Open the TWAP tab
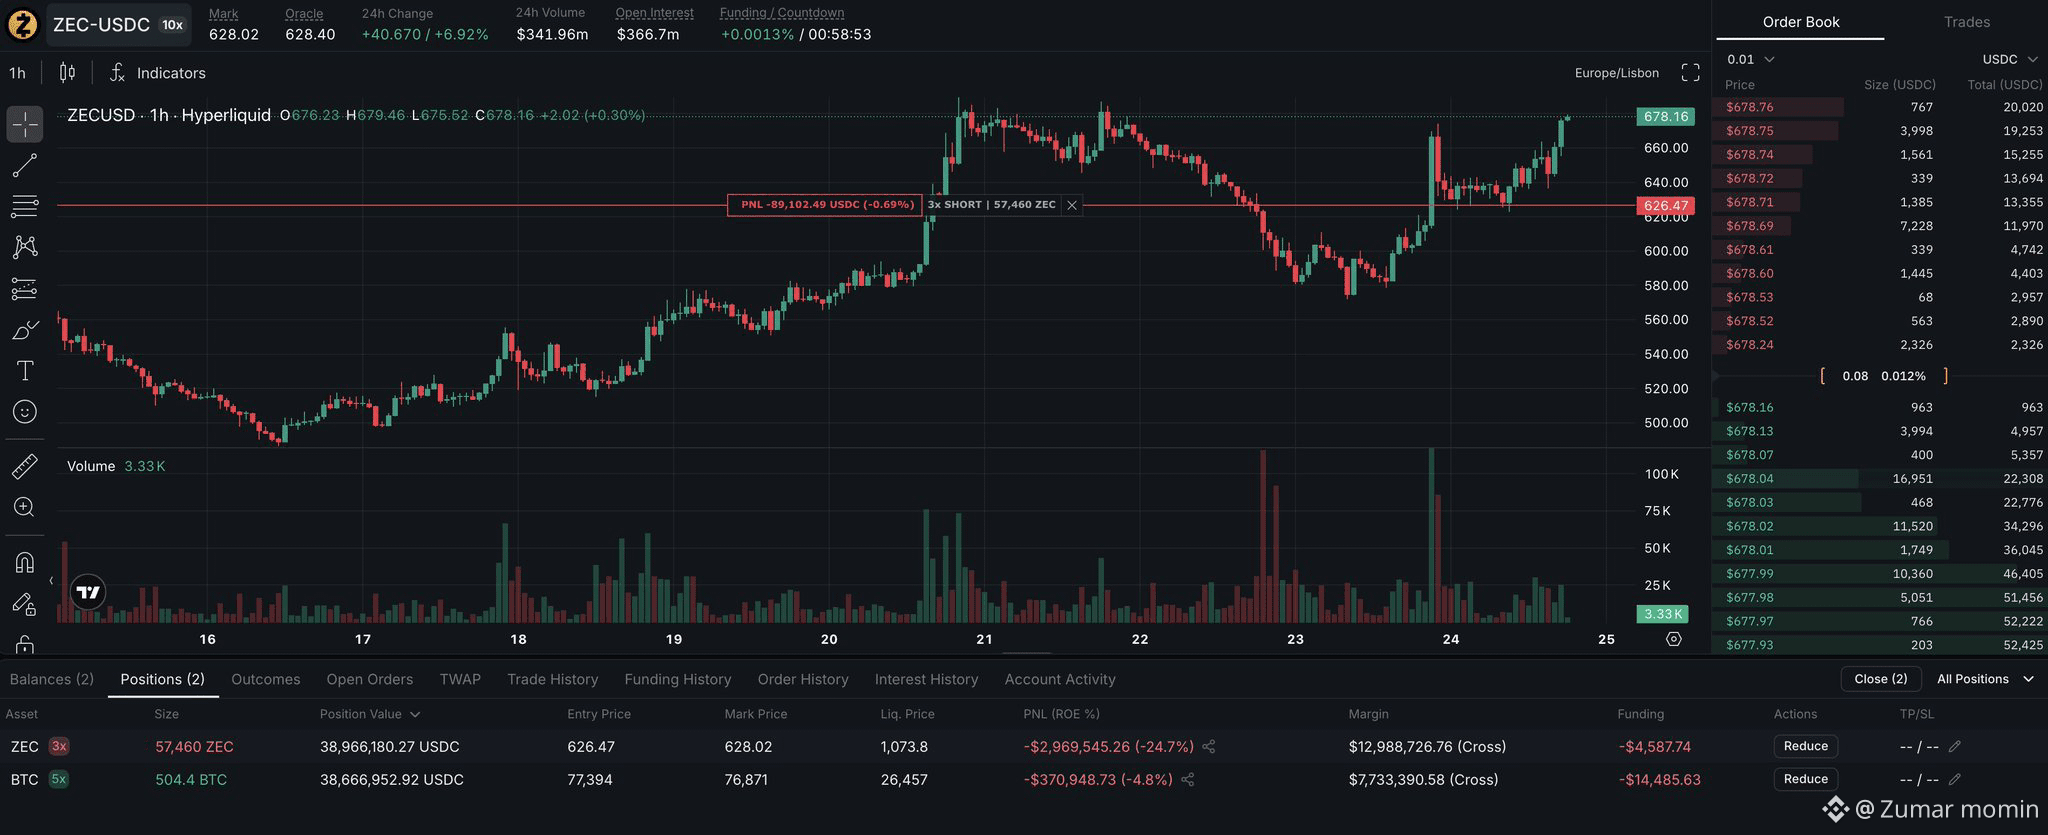 click(x=460, y=679)
